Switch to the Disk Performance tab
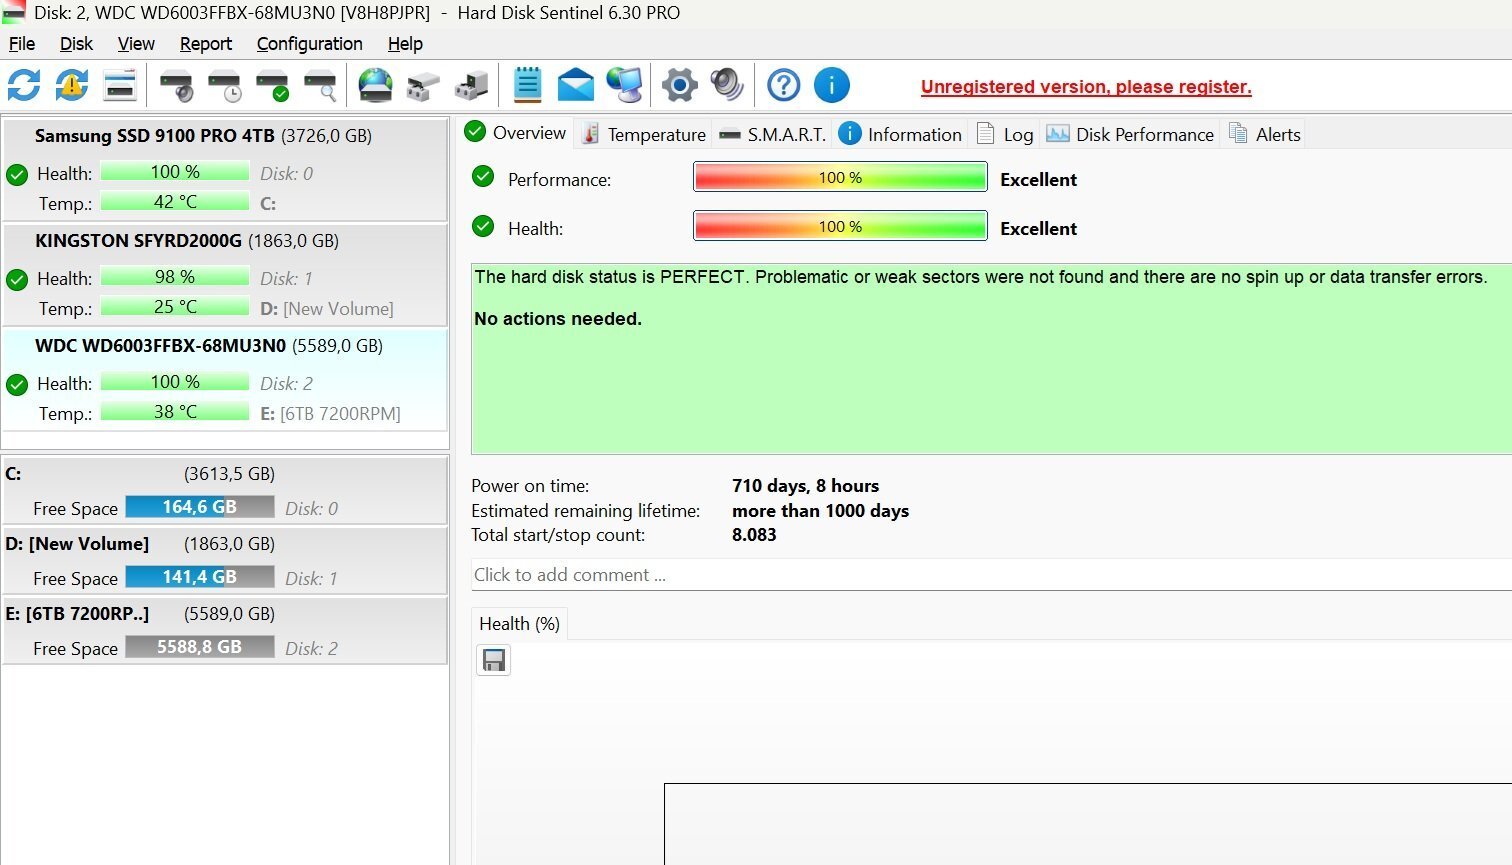The height and width of the screenshot is (865, 1512). (1130, 134)
